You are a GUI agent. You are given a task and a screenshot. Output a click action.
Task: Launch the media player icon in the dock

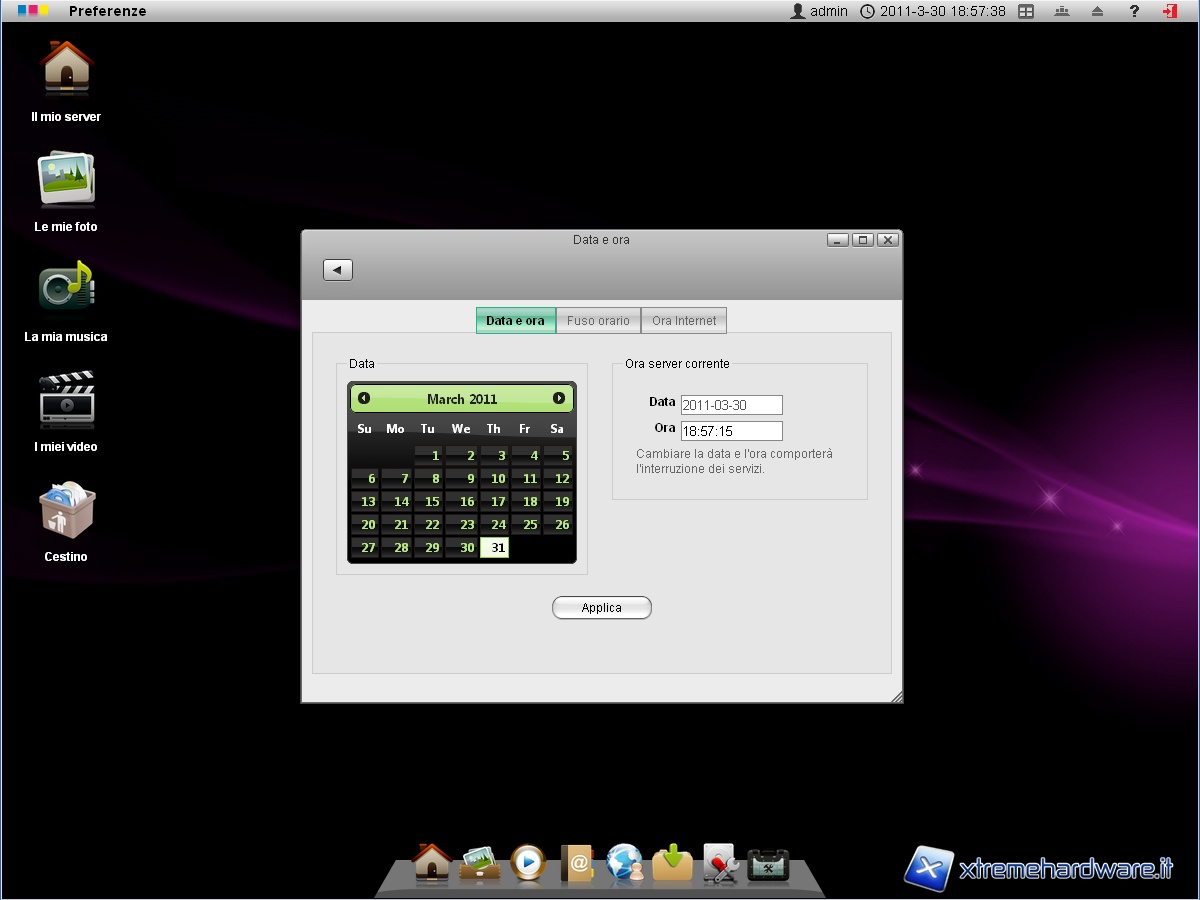coord(528,862)
